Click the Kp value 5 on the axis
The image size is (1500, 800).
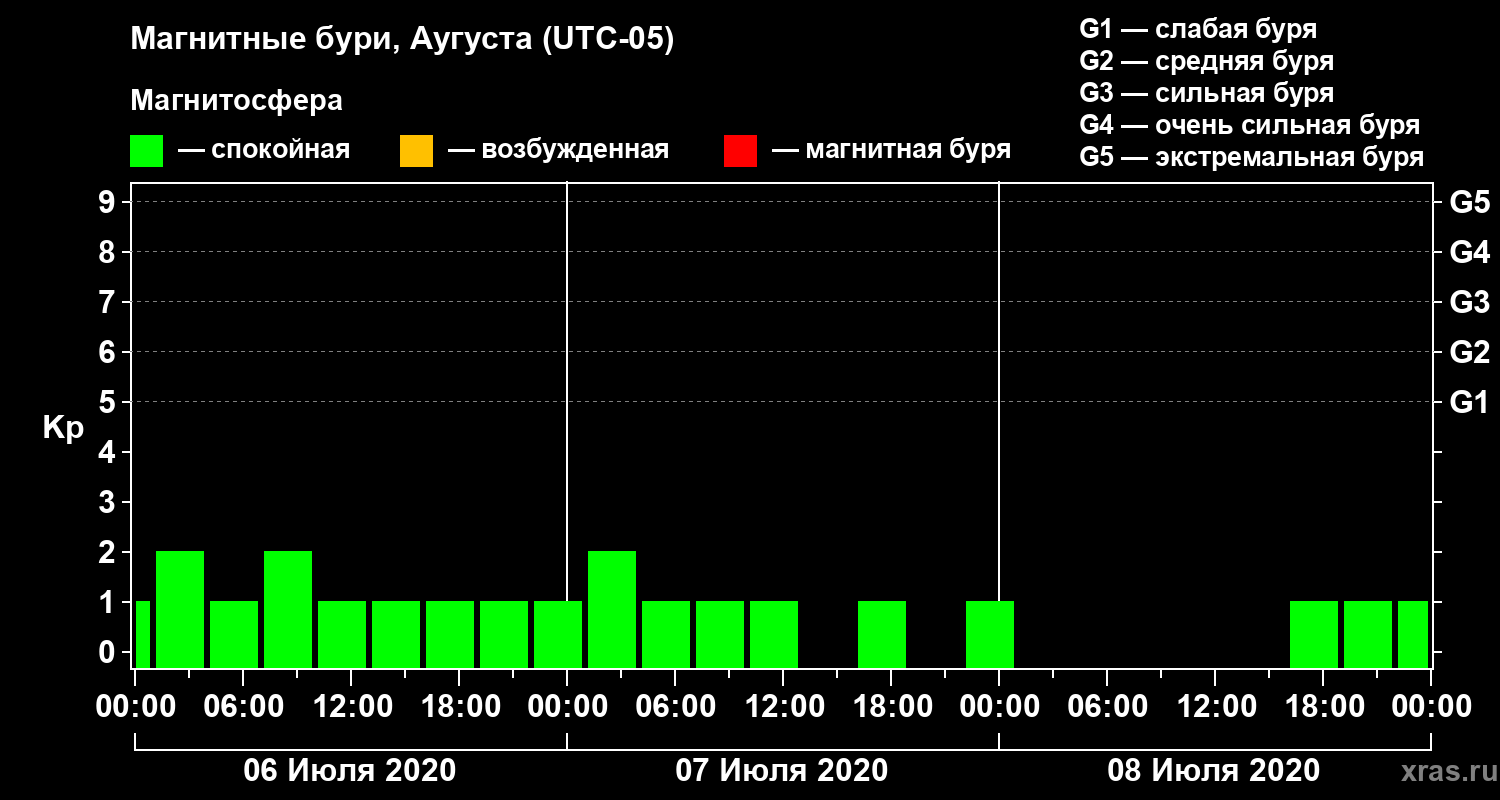click(x=109, y=402)
